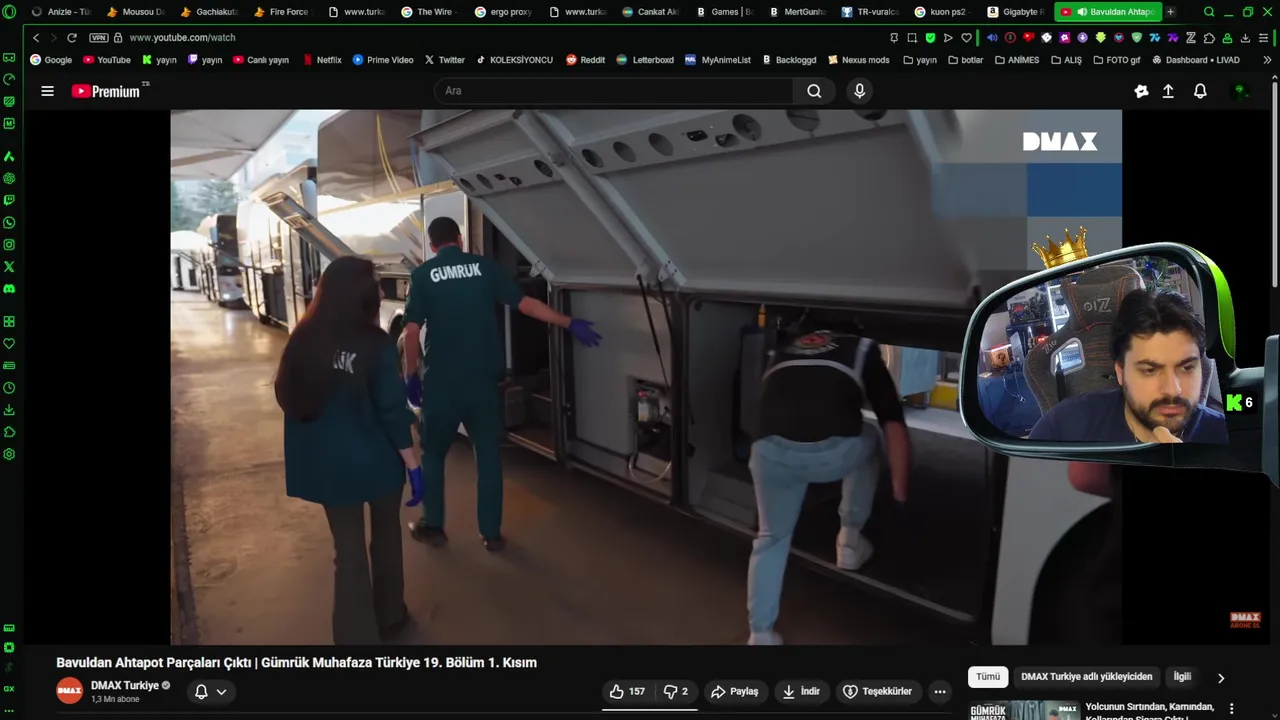
Task: Add page to bookmarks with heart icon
Action: coord(966,38)
